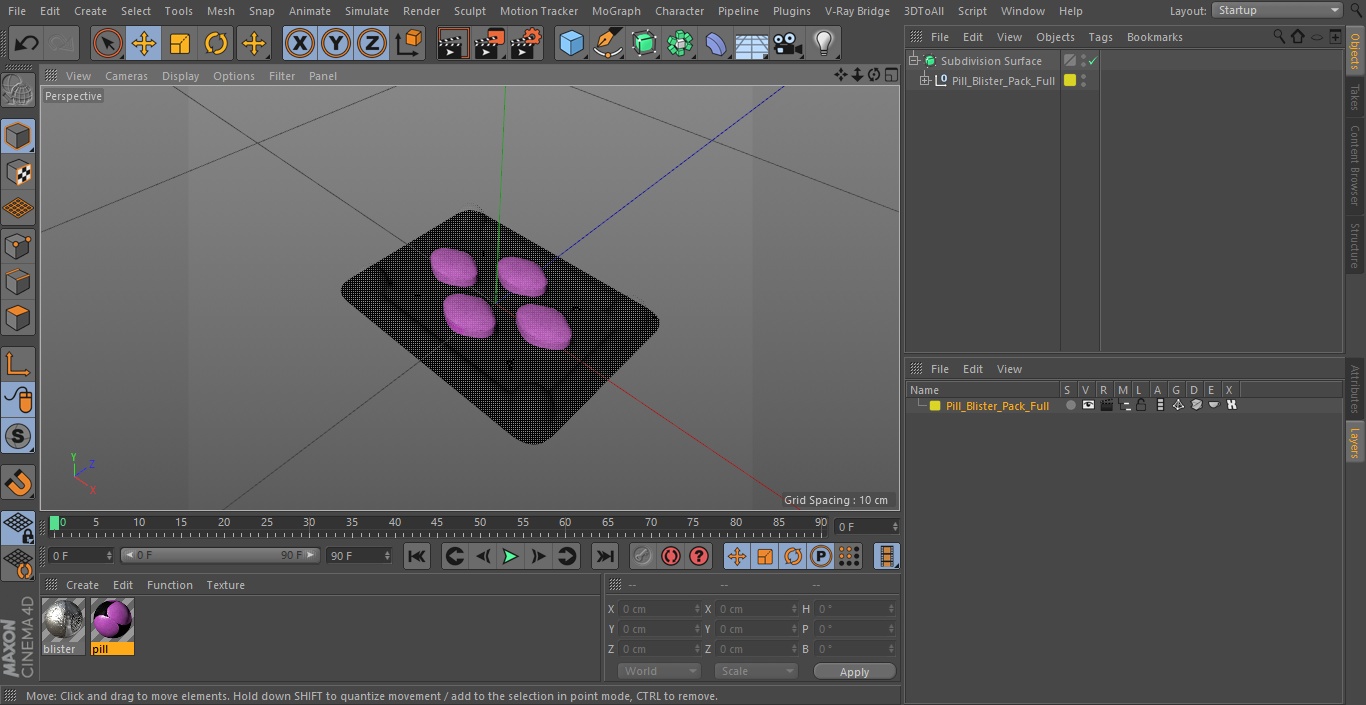
Task: Select the Rotate tool
Action: click(216, 43)
